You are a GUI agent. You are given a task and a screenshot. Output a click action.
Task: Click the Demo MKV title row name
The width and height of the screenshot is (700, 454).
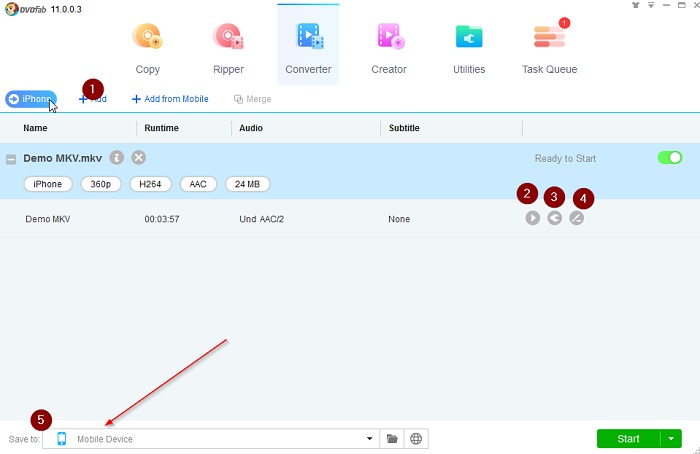48,219
